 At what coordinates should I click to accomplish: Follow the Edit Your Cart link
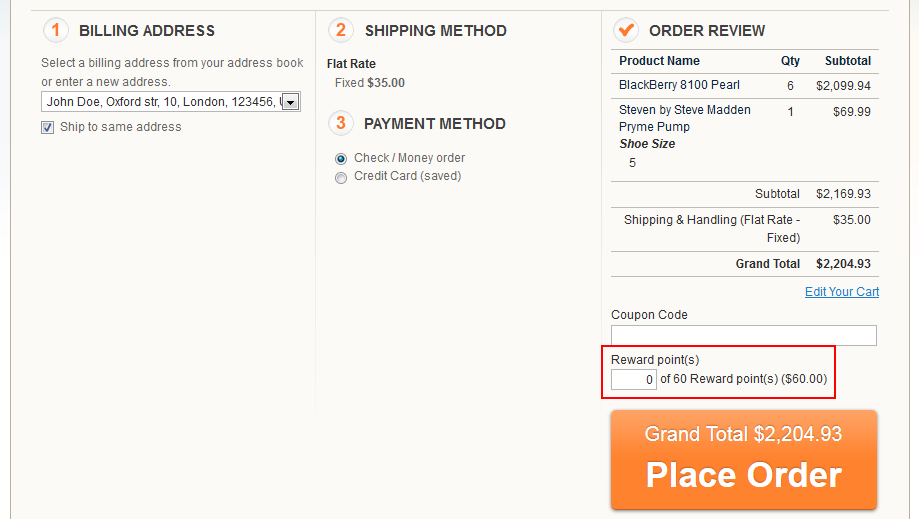842,292
